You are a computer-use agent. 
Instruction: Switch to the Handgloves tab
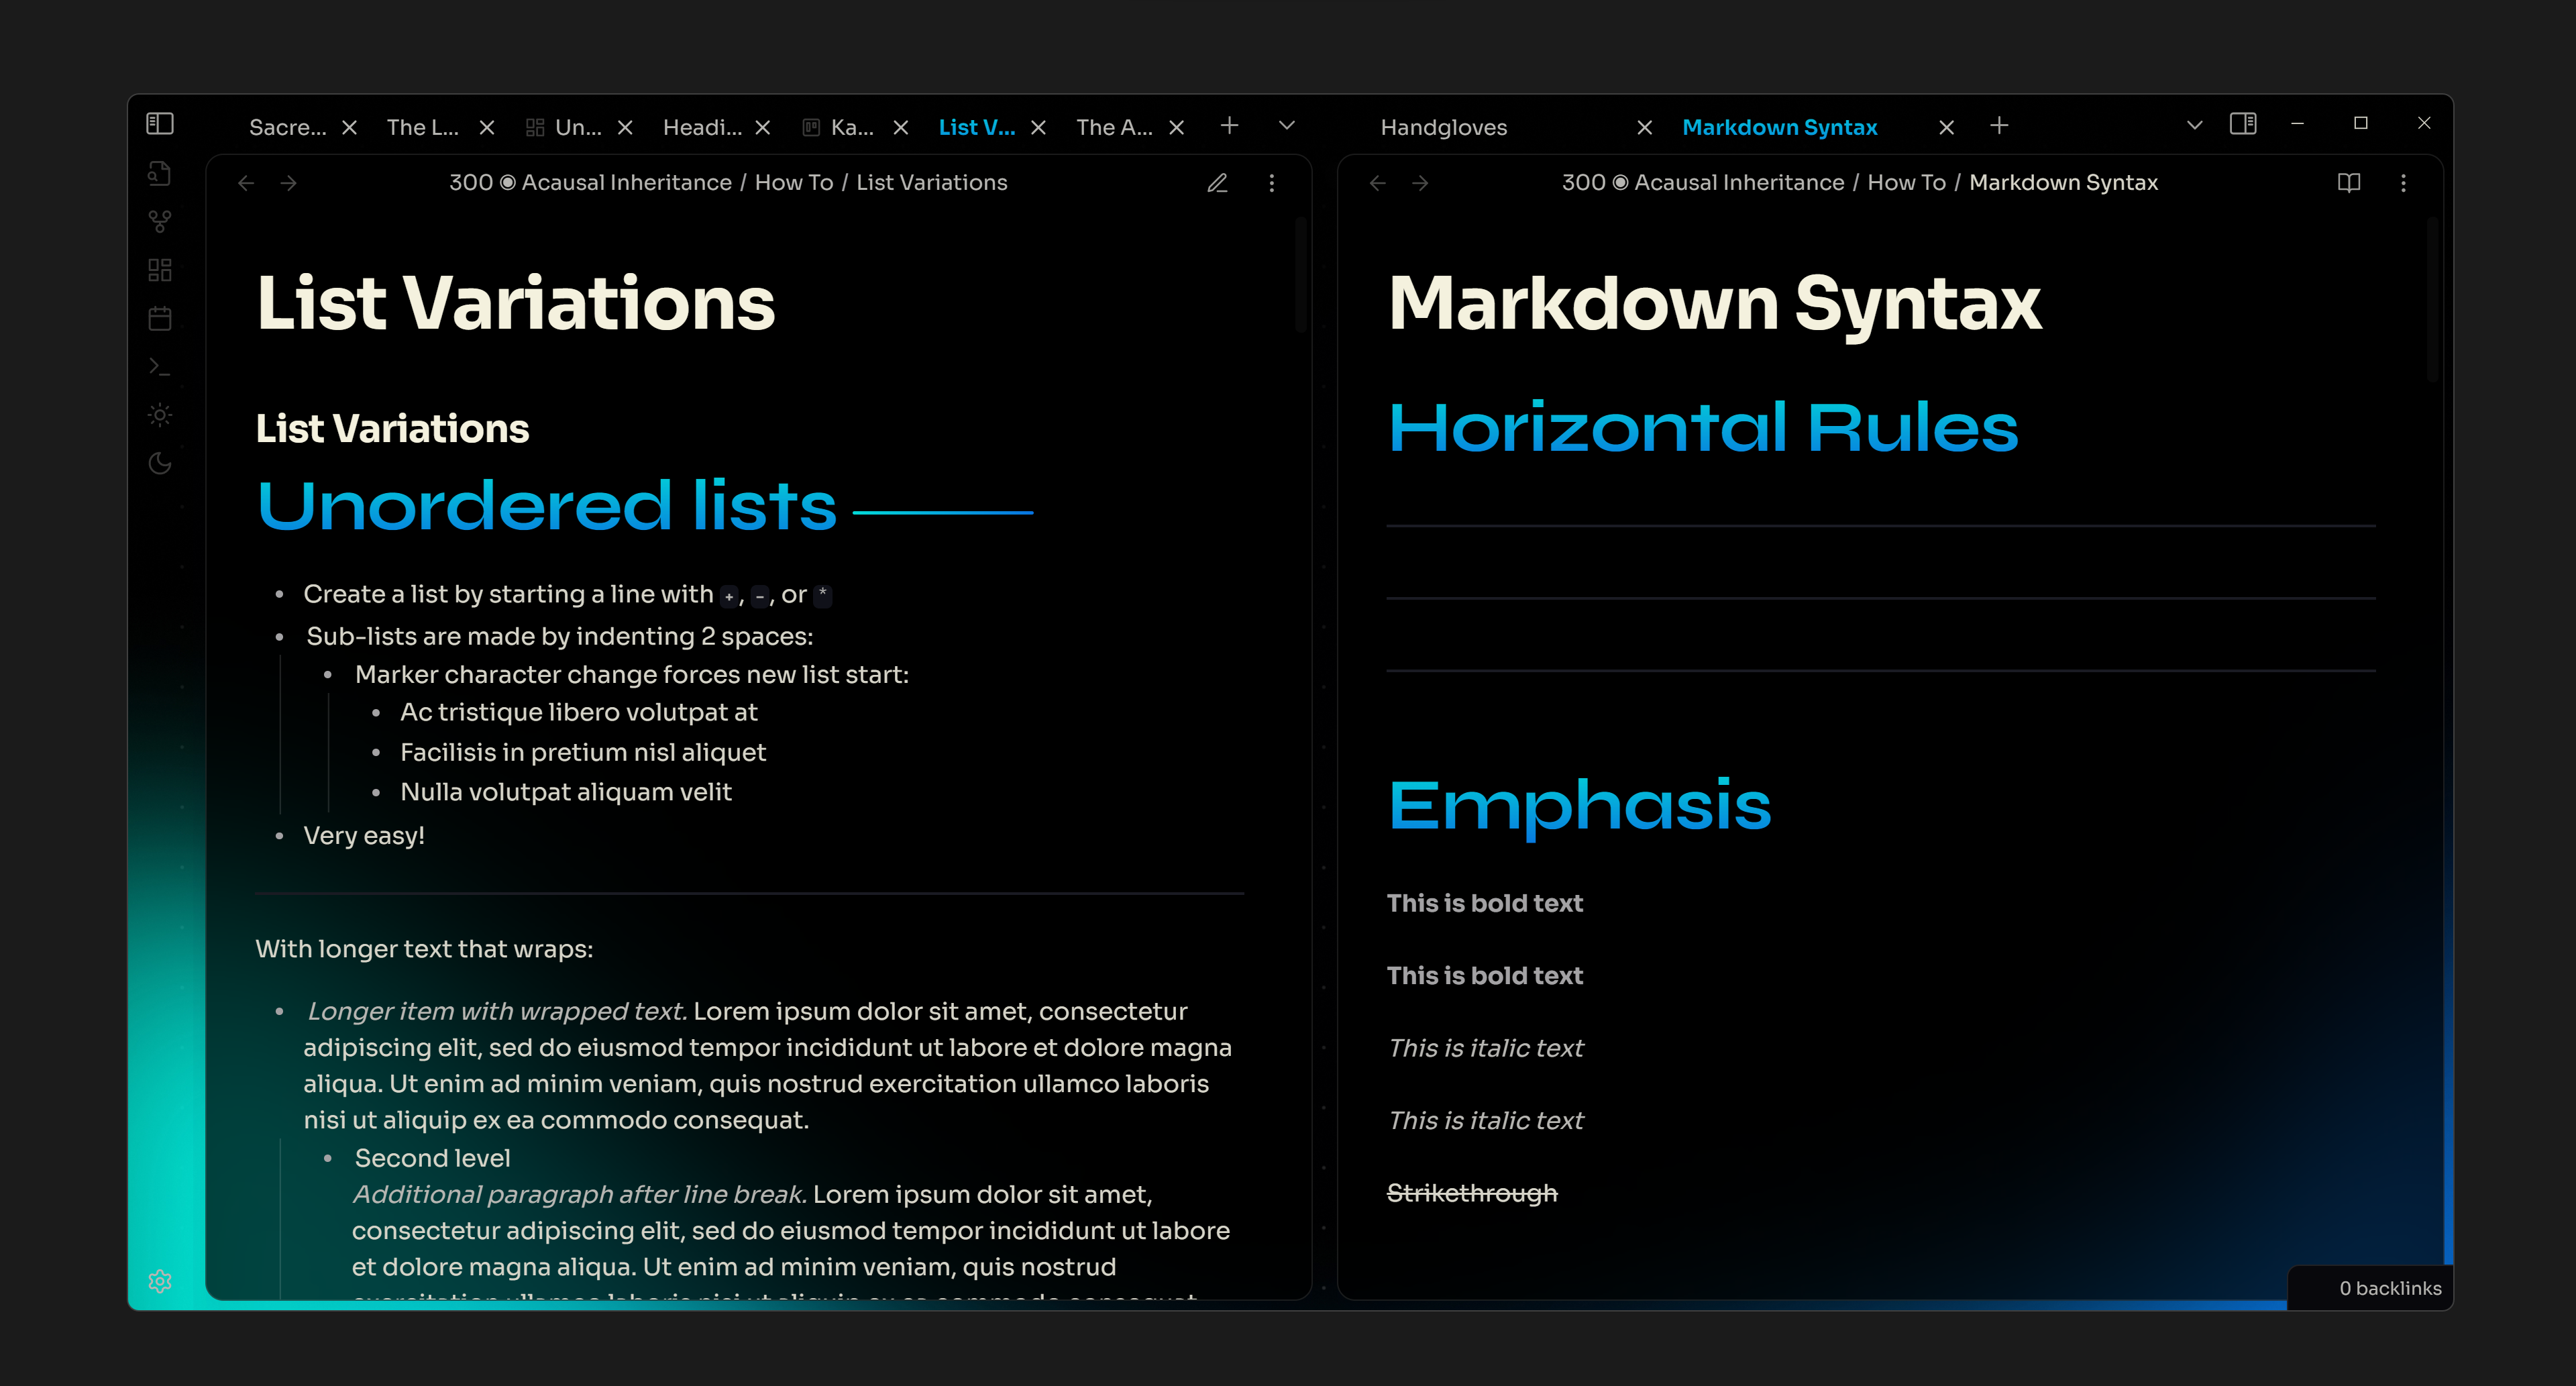(x=1443, y=127)
